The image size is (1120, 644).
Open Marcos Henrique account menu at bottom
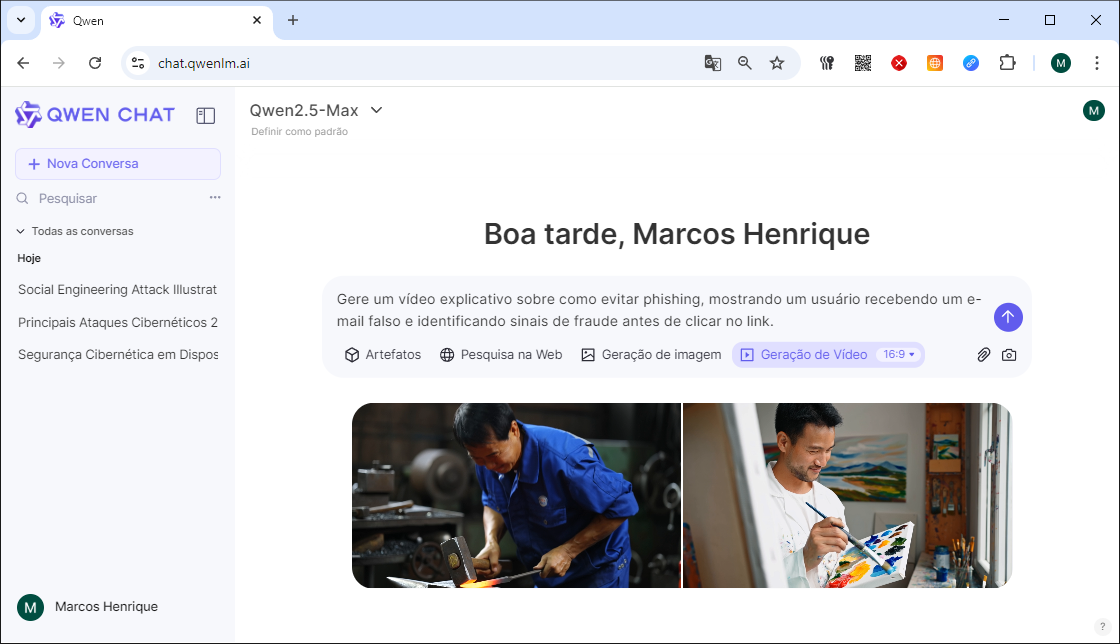[88, 607]
